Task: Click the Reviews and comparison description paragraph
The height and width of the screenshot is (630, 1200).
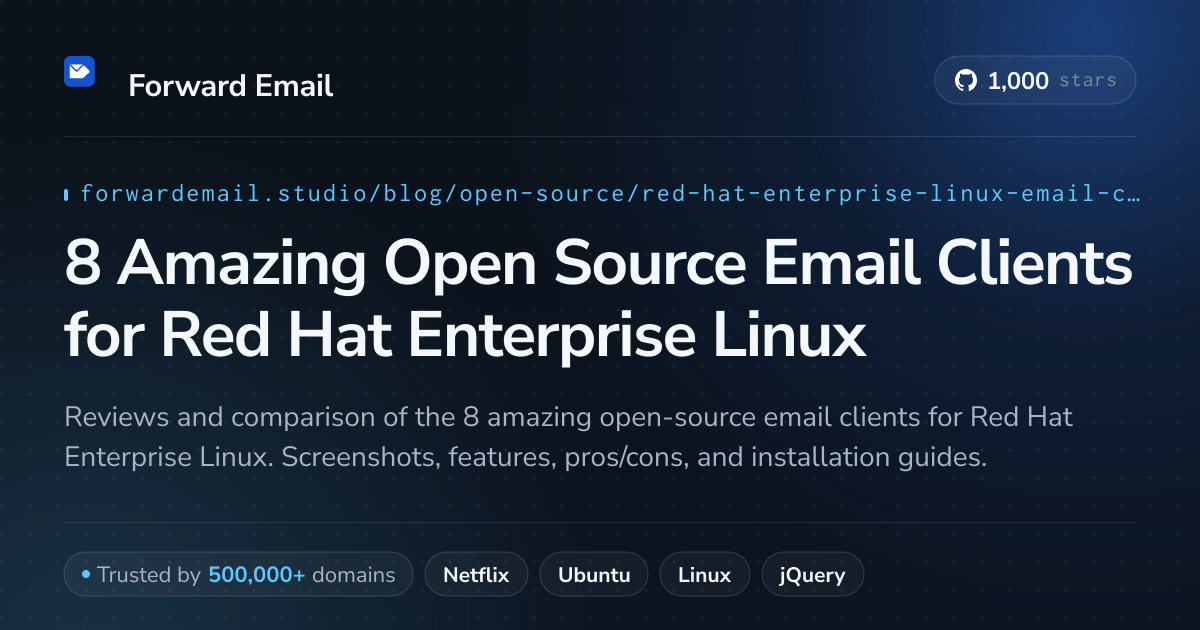Action: [x=568, y=437]
